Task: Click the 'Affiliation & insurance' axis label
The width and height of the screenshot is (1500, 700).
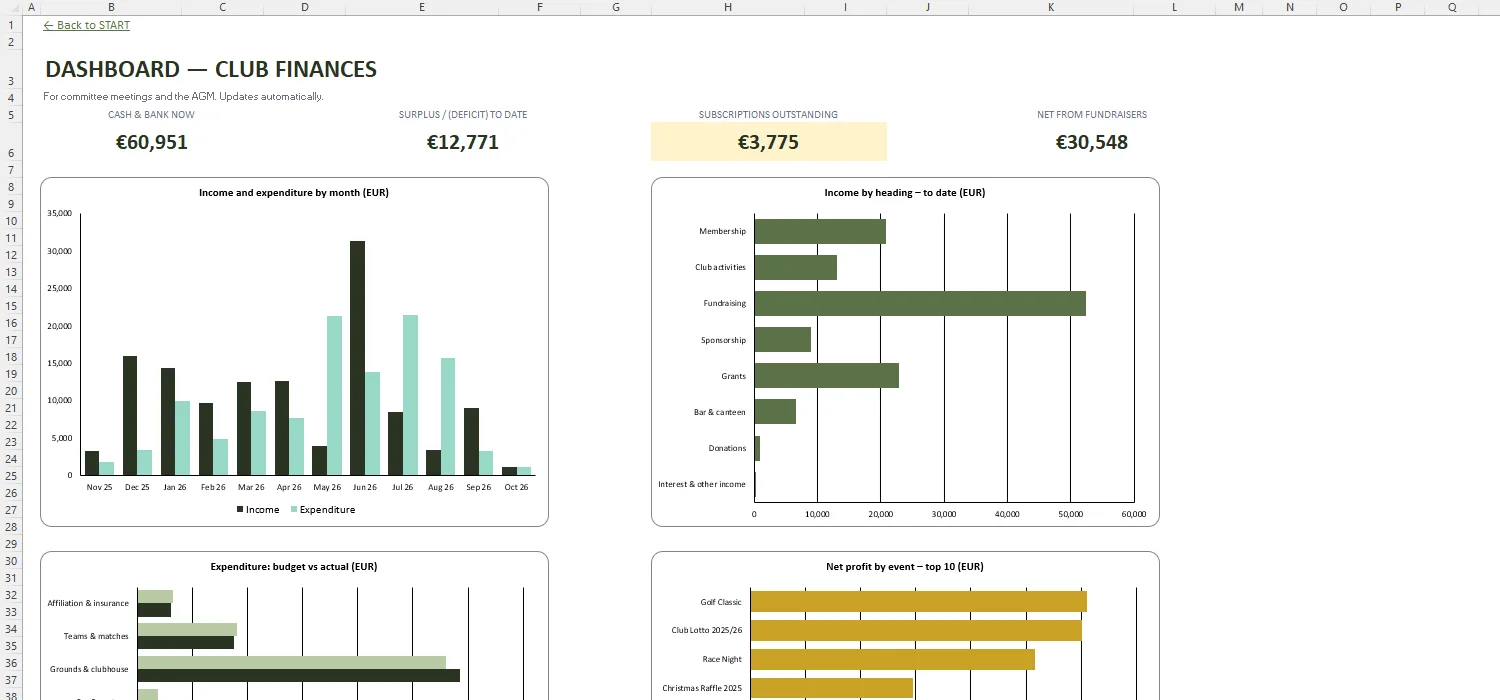Action: point(88,603)
